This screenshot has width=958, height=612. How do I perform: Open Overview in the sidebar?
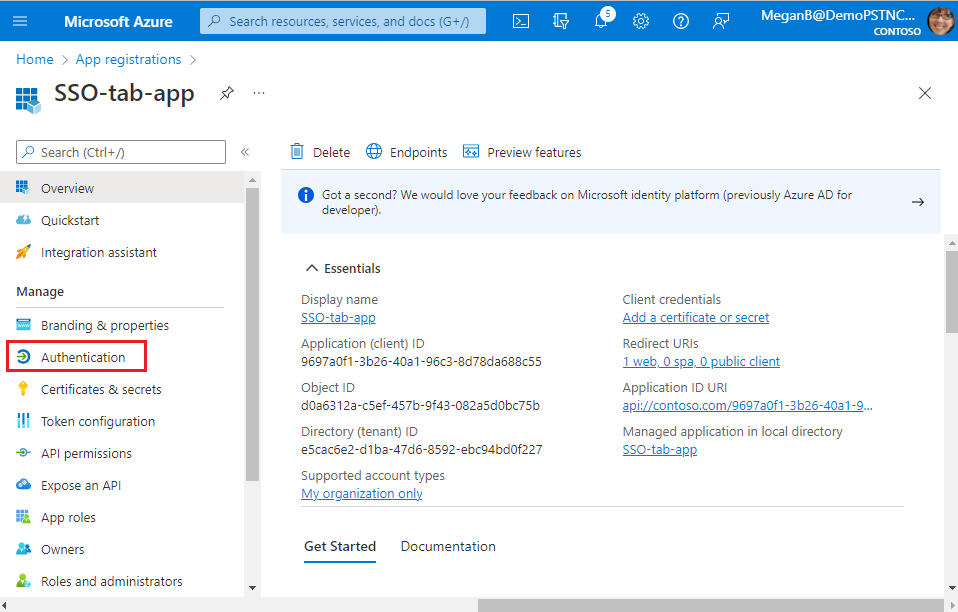(122, 188)
